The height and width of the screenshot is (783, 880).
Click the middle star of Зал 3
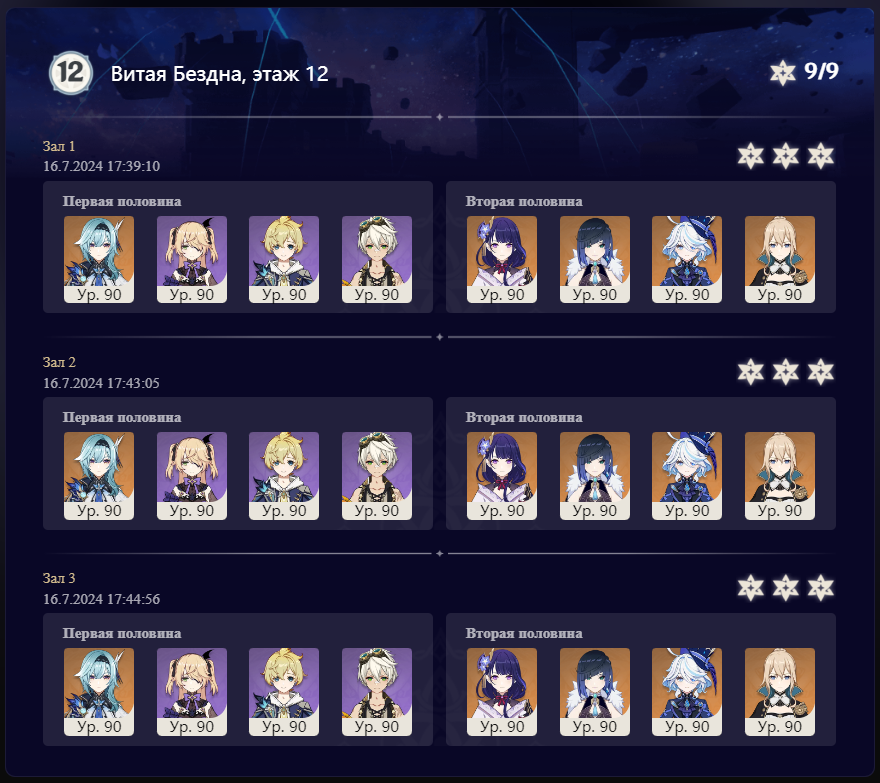coord(786,588)
